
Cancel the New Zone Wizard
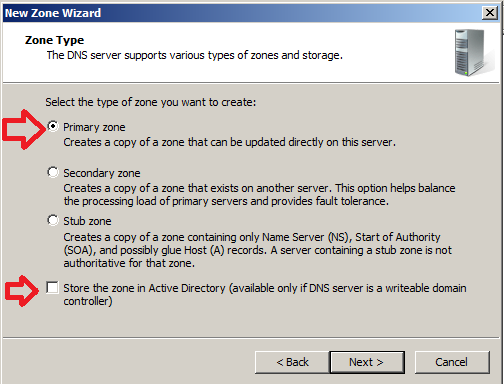point(452,362)
